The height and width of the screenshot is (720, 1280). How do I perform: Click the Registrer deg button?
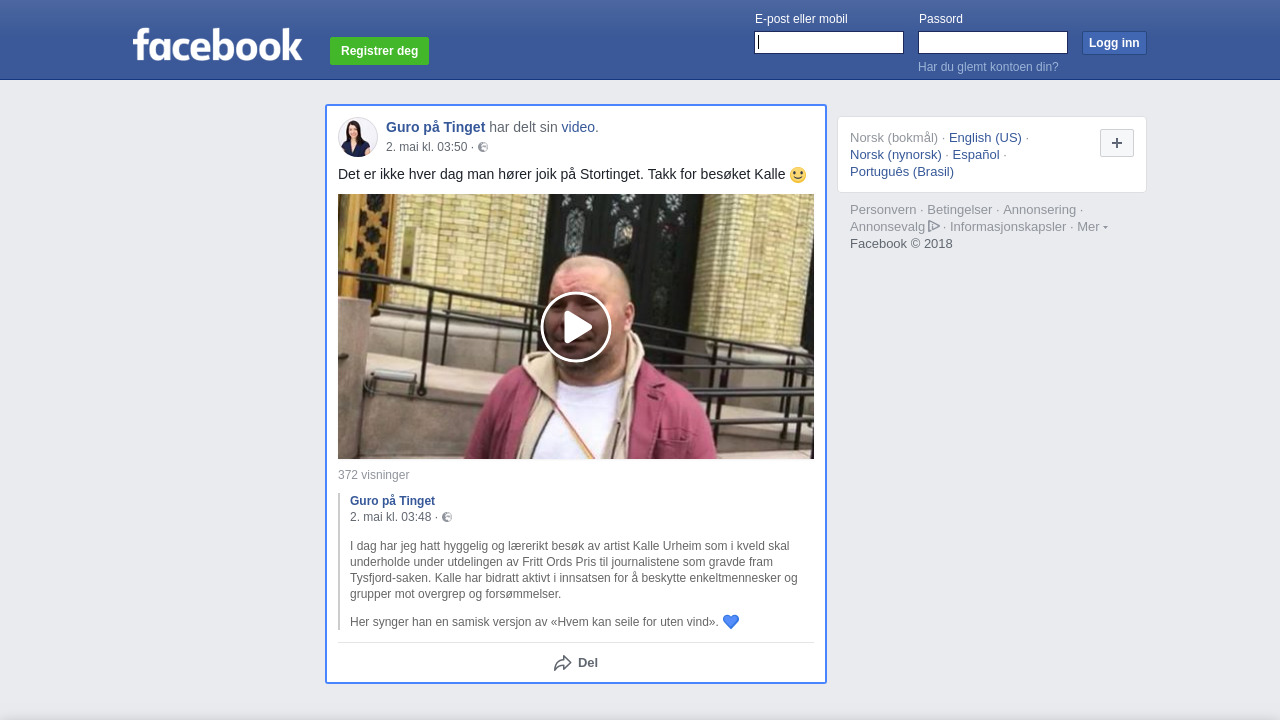(x=380, y=51)
